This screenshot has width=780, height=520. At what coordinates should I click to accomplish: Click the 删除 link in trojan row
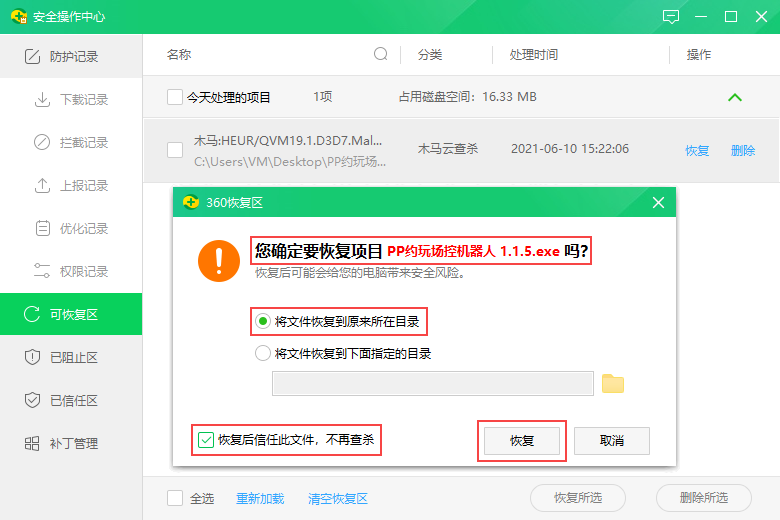point(743,150)
